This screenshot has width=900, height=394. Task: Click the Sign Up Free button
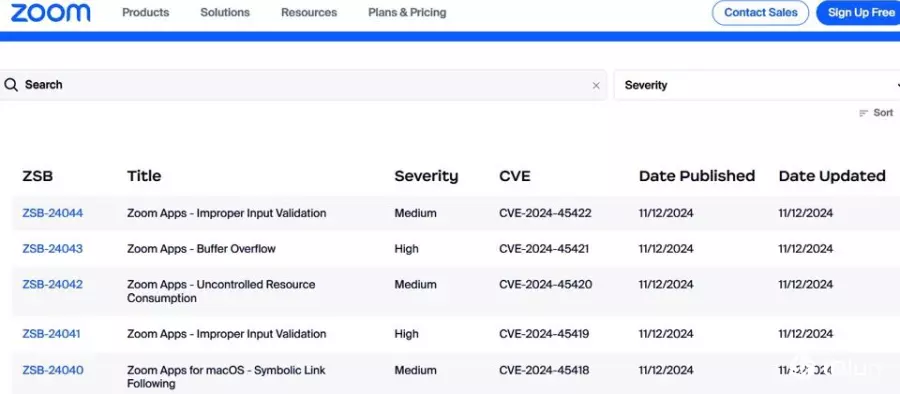coord(859,13)
